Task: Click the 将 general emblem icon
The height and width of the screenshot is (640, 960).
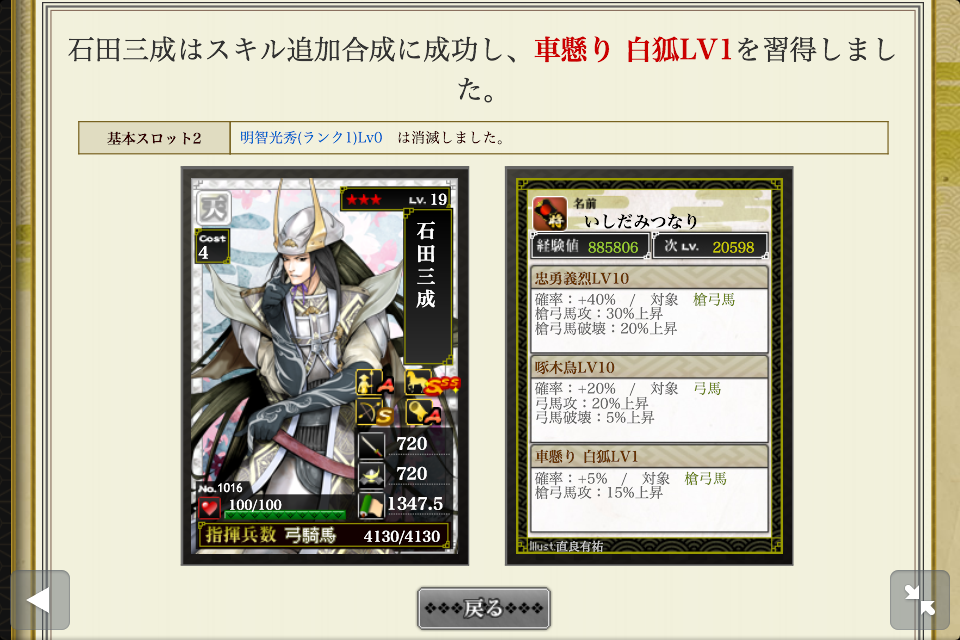Action: coord(550,213)
